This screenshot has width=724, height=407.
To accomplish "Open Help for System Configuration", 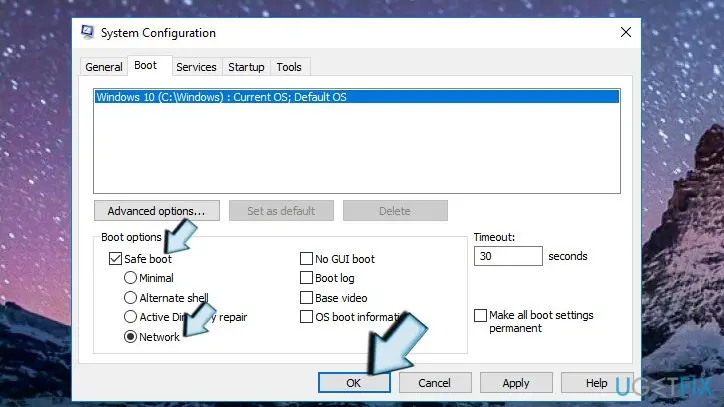I will click(597, 383).
